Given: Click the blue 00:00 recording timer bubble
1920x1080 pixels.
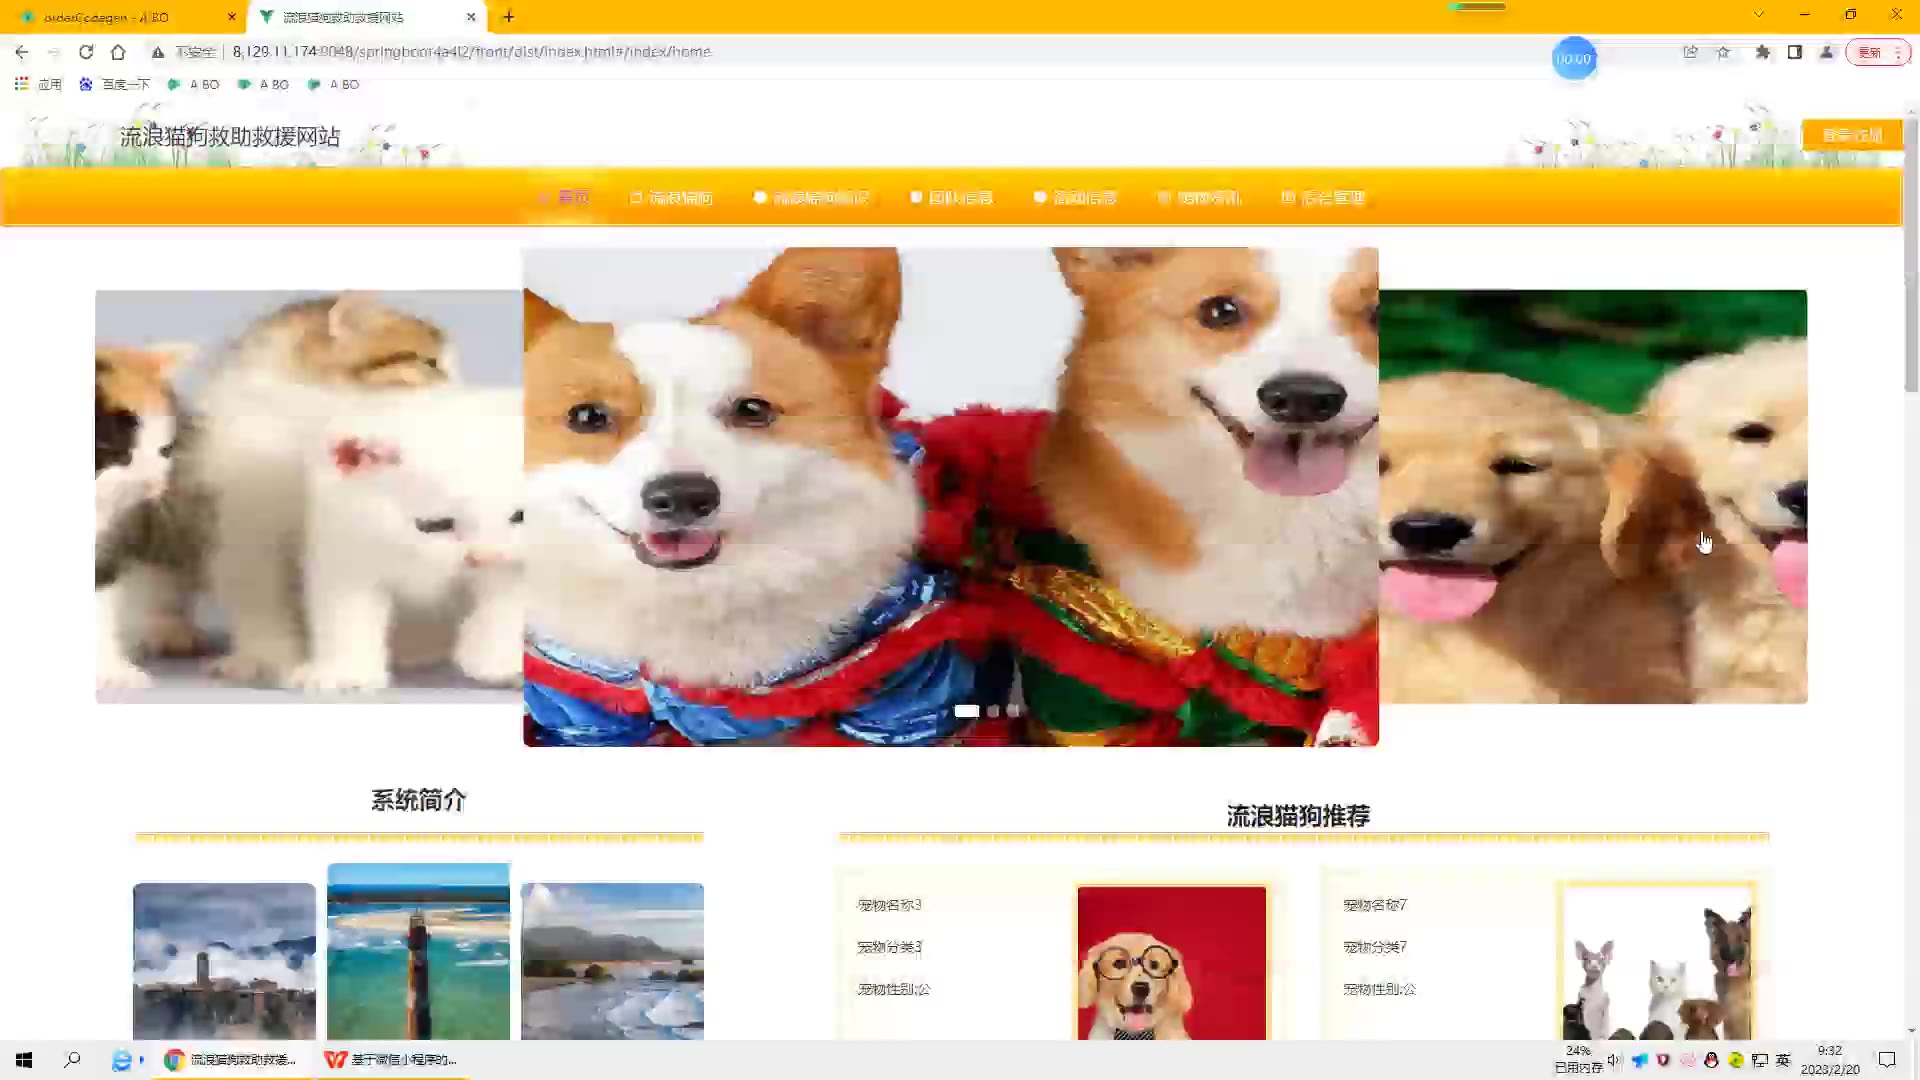Looking at the screenshot, I should coord(1573,59).
